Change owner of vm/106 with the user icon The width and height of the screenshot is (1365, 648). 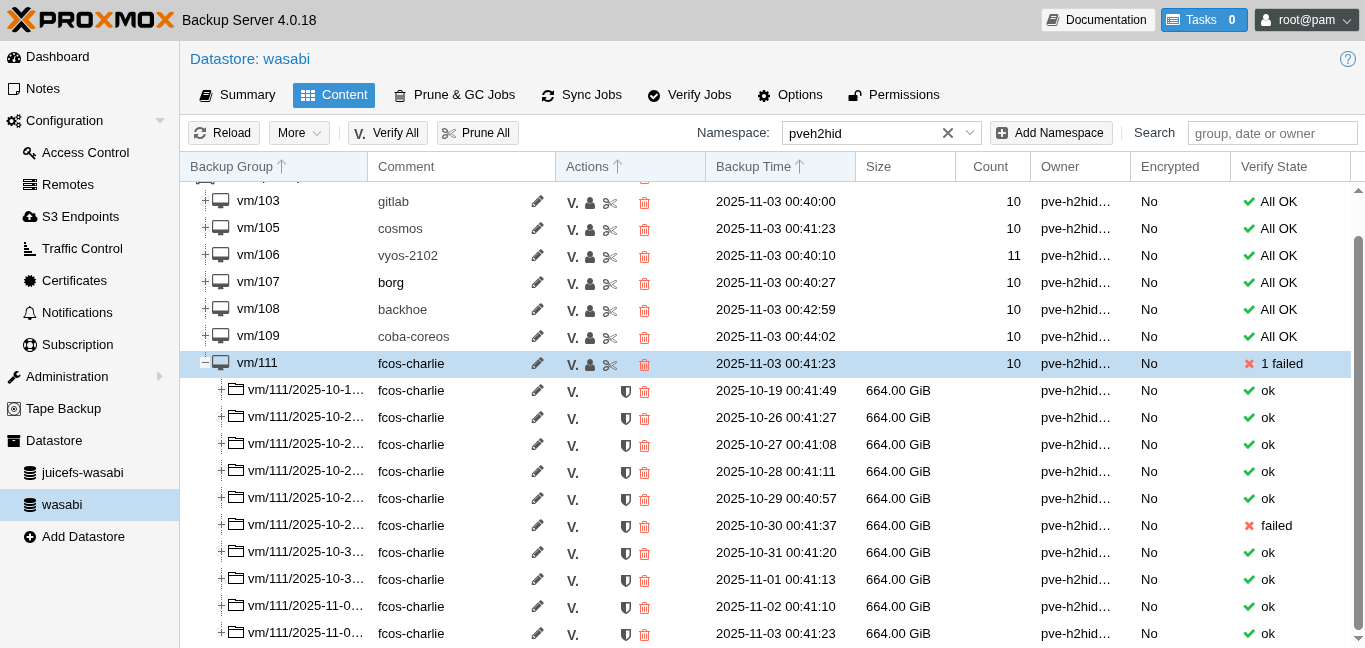click(x=589, y=256)
